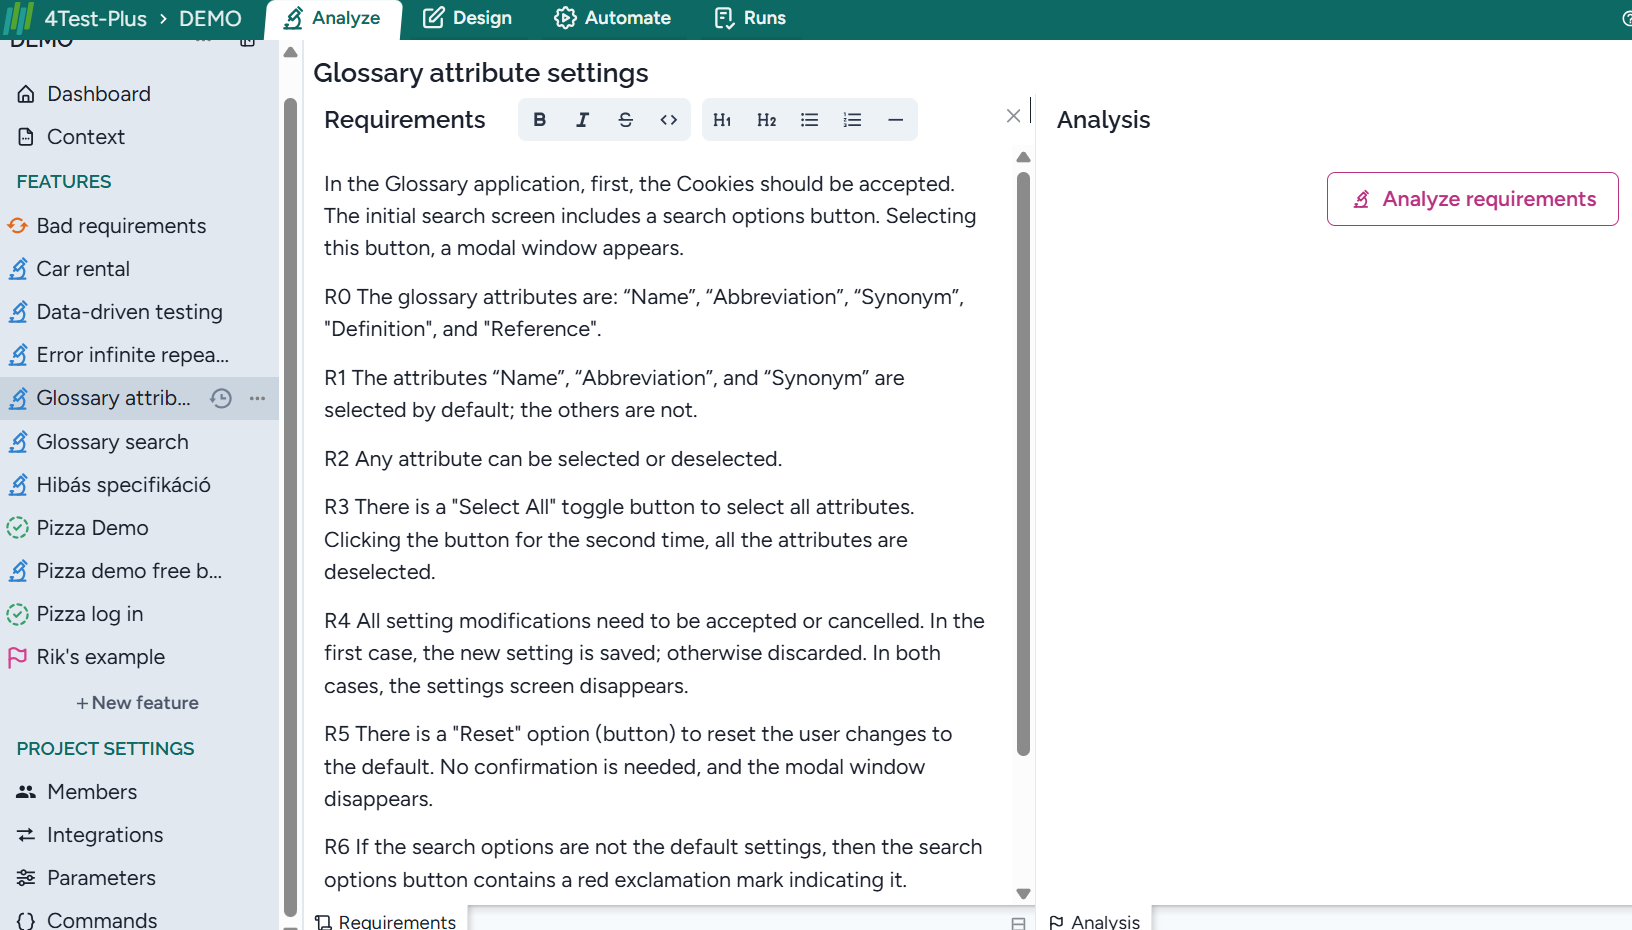Set Heading 2 style
The height and width of the screenshot is (930, 1632).
(766, 120)
